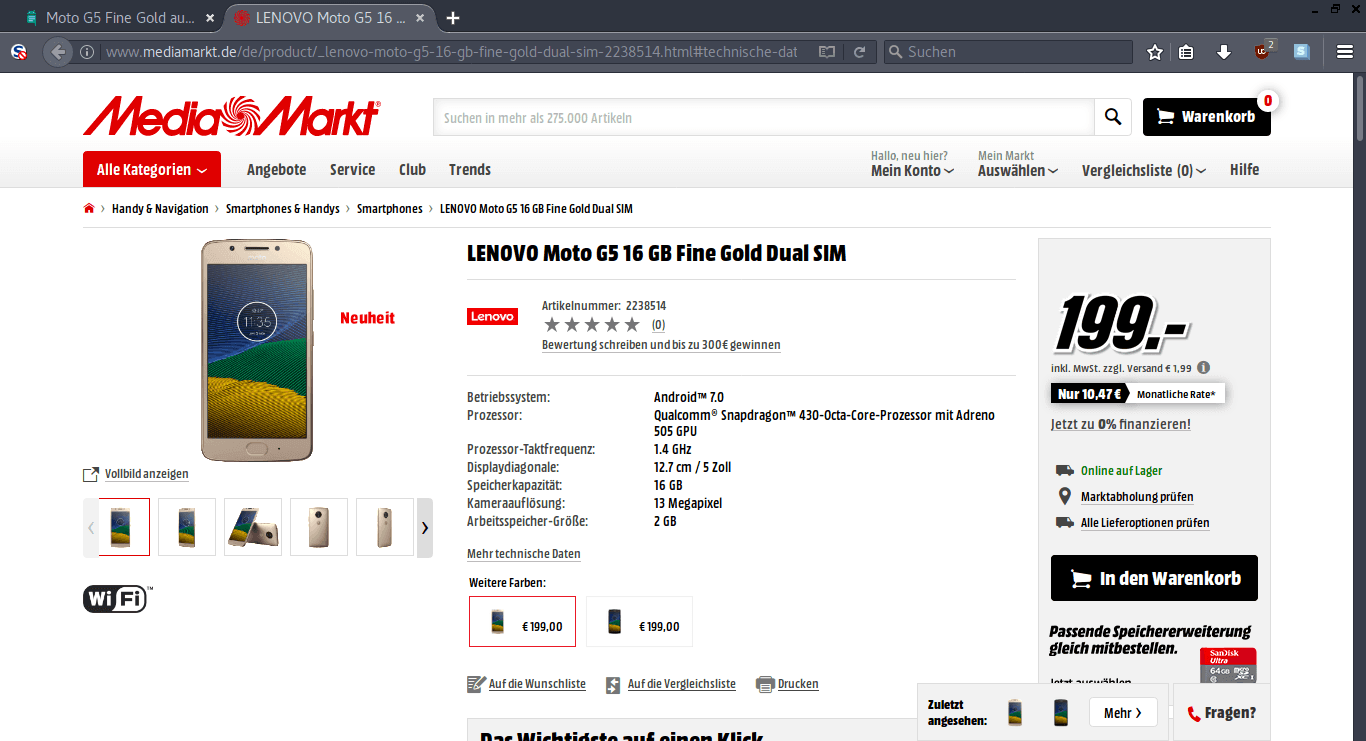Click Auf die Wunschliste link
Viewport: 1366px width, 741px height.
(x=537, y=684)
